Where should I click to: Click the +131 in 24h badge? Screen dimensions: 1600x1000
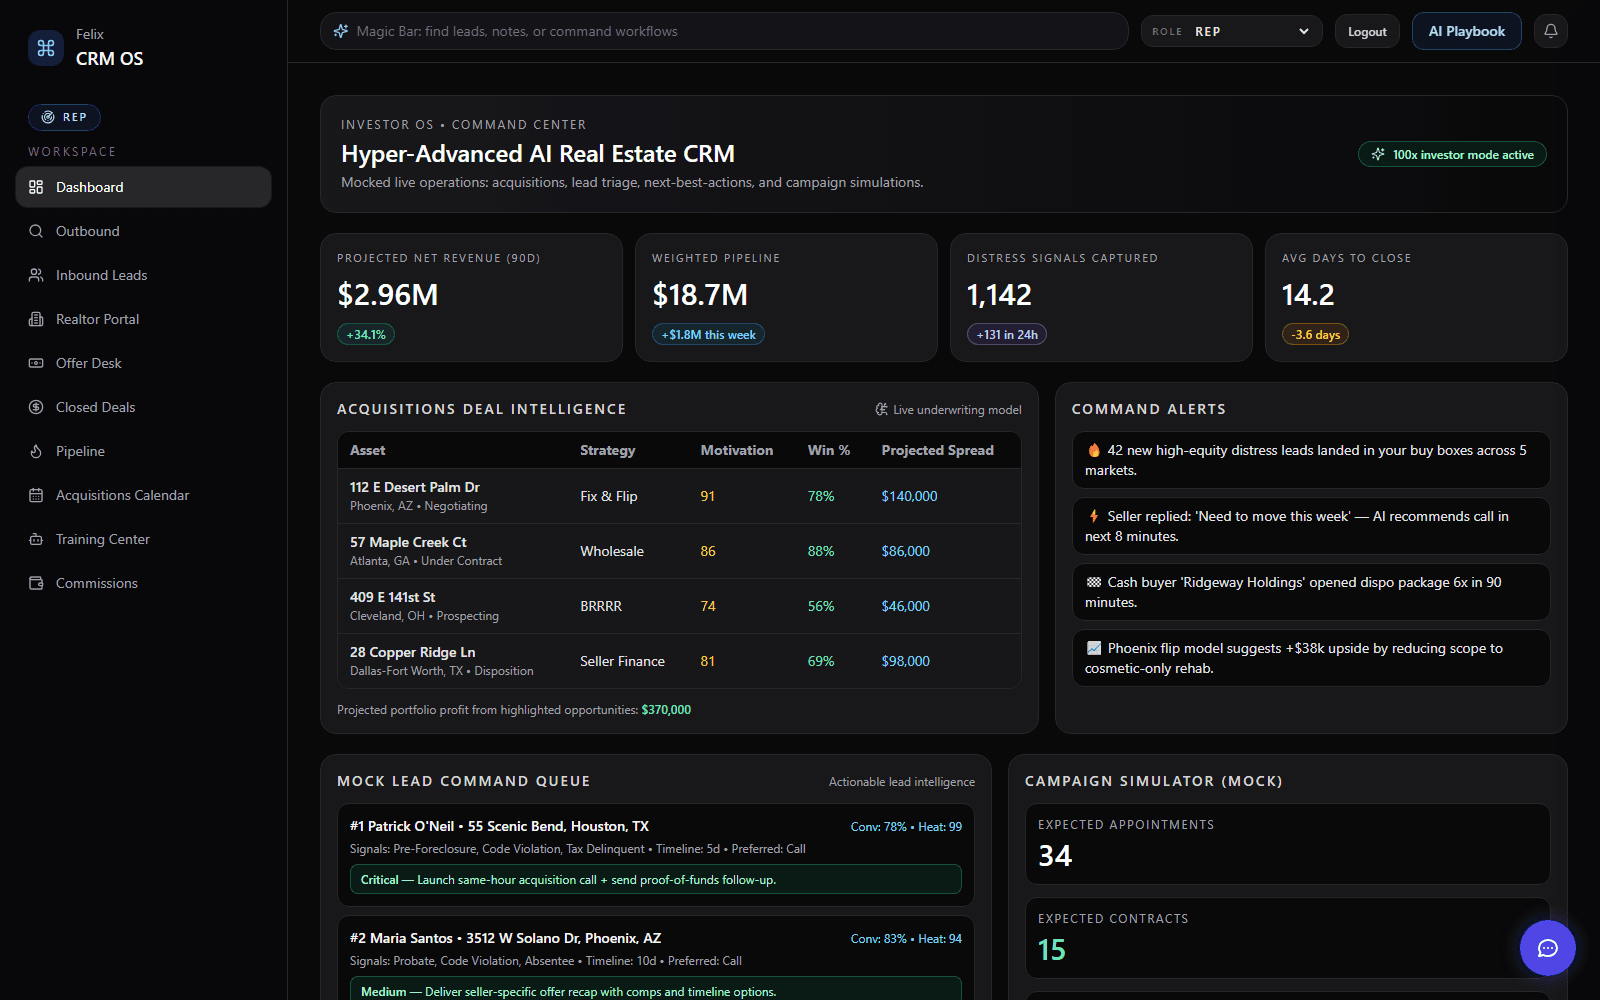click(x=1007, y=335)
